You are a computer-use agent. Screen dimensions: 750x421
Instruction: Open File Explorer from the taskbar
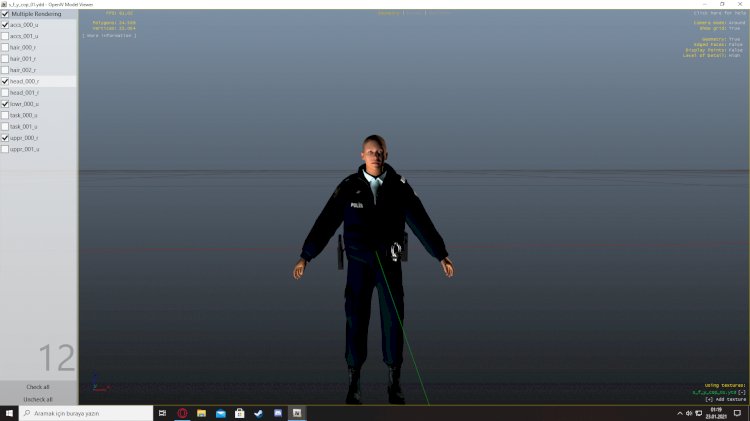(x=201, y=413)
